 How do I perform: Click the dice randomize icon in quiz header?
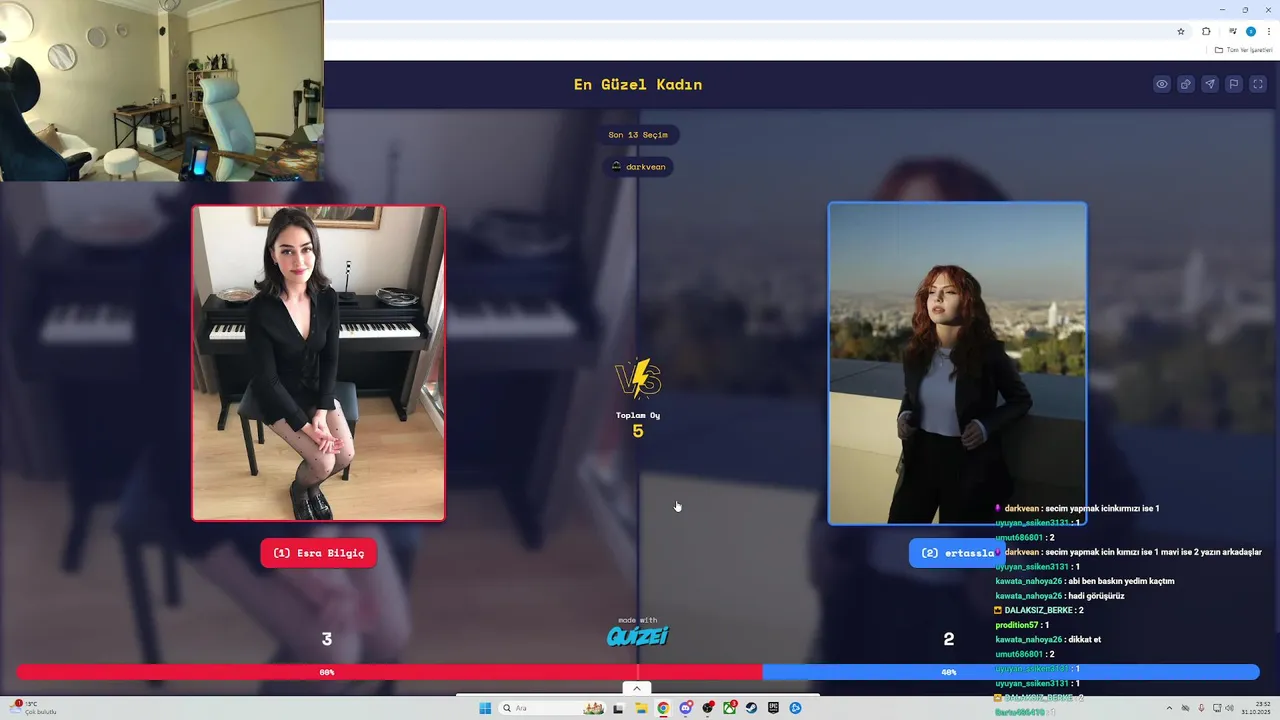tap(1185, 84)
